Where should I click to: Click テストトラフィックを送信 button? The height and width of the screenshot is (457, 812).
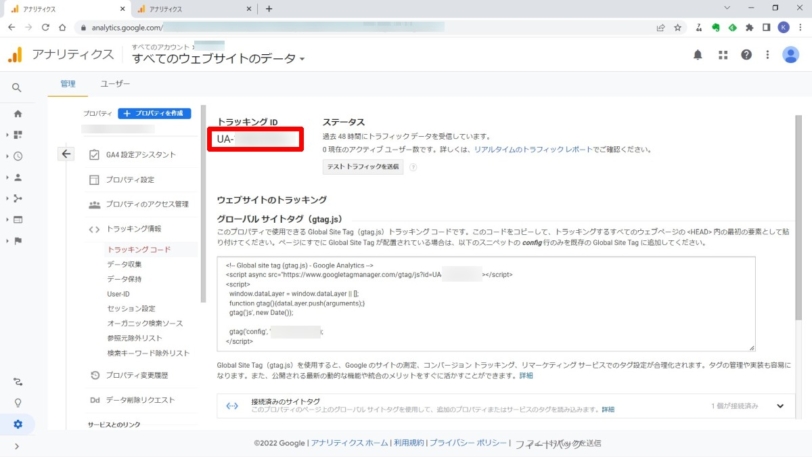click(363, 166)
